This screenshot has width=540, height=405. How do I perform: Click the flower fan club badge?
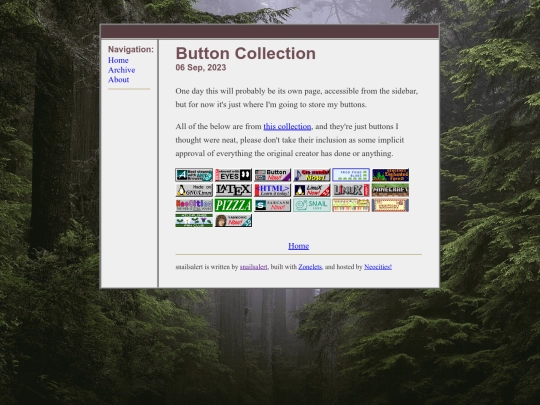pos(194,220)
